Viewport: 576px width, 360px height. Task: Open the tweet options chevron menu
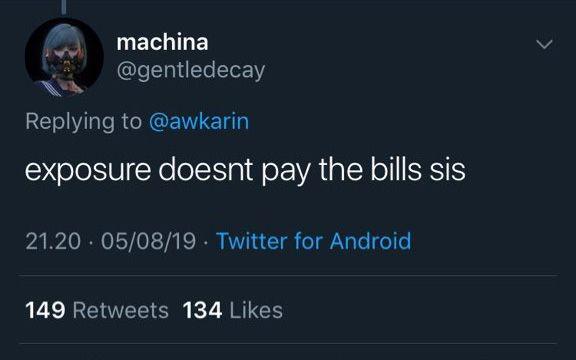[x=544, y=44]
